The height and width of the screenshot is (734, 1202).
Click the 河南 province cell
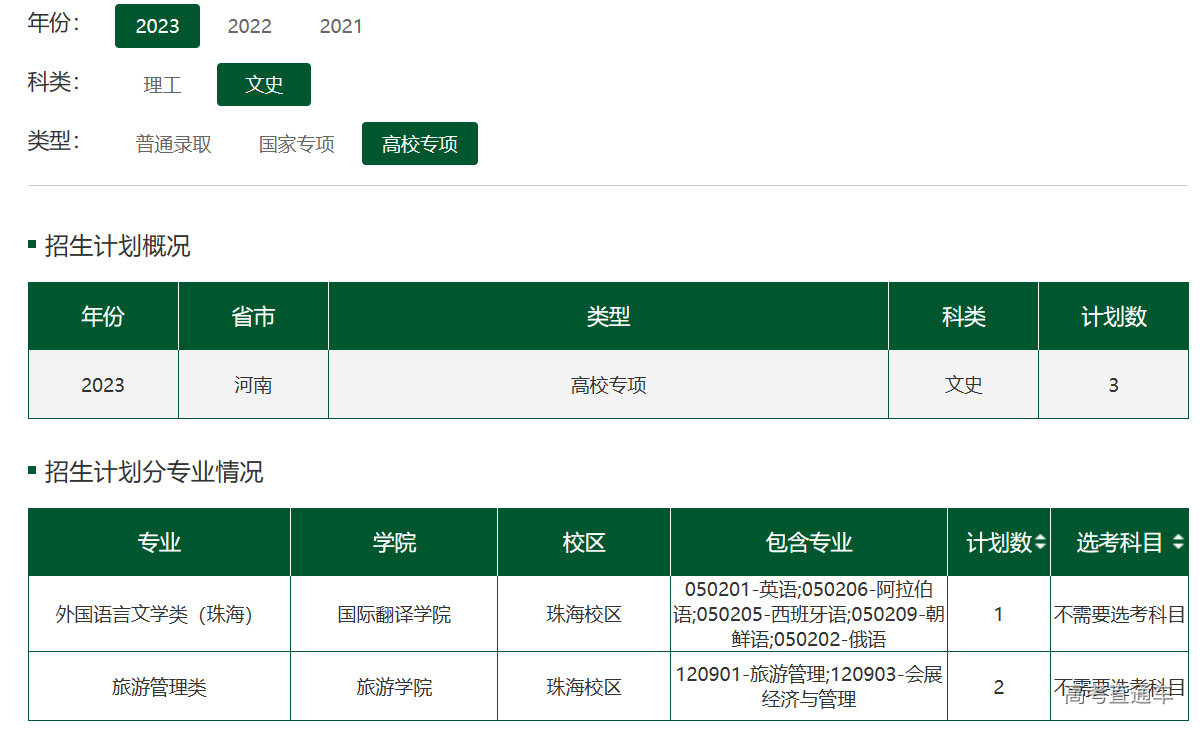(253, 385)
